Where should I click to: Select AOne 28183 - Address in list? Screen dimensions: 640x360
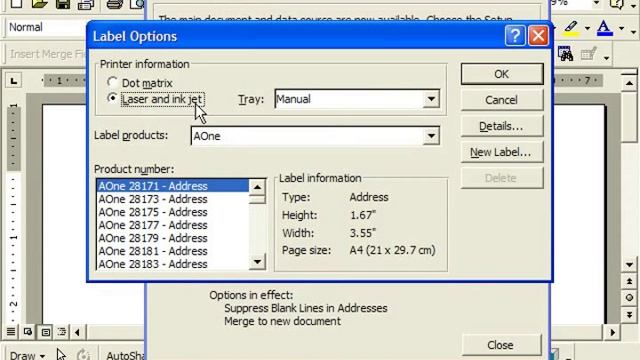click(173, 264)
